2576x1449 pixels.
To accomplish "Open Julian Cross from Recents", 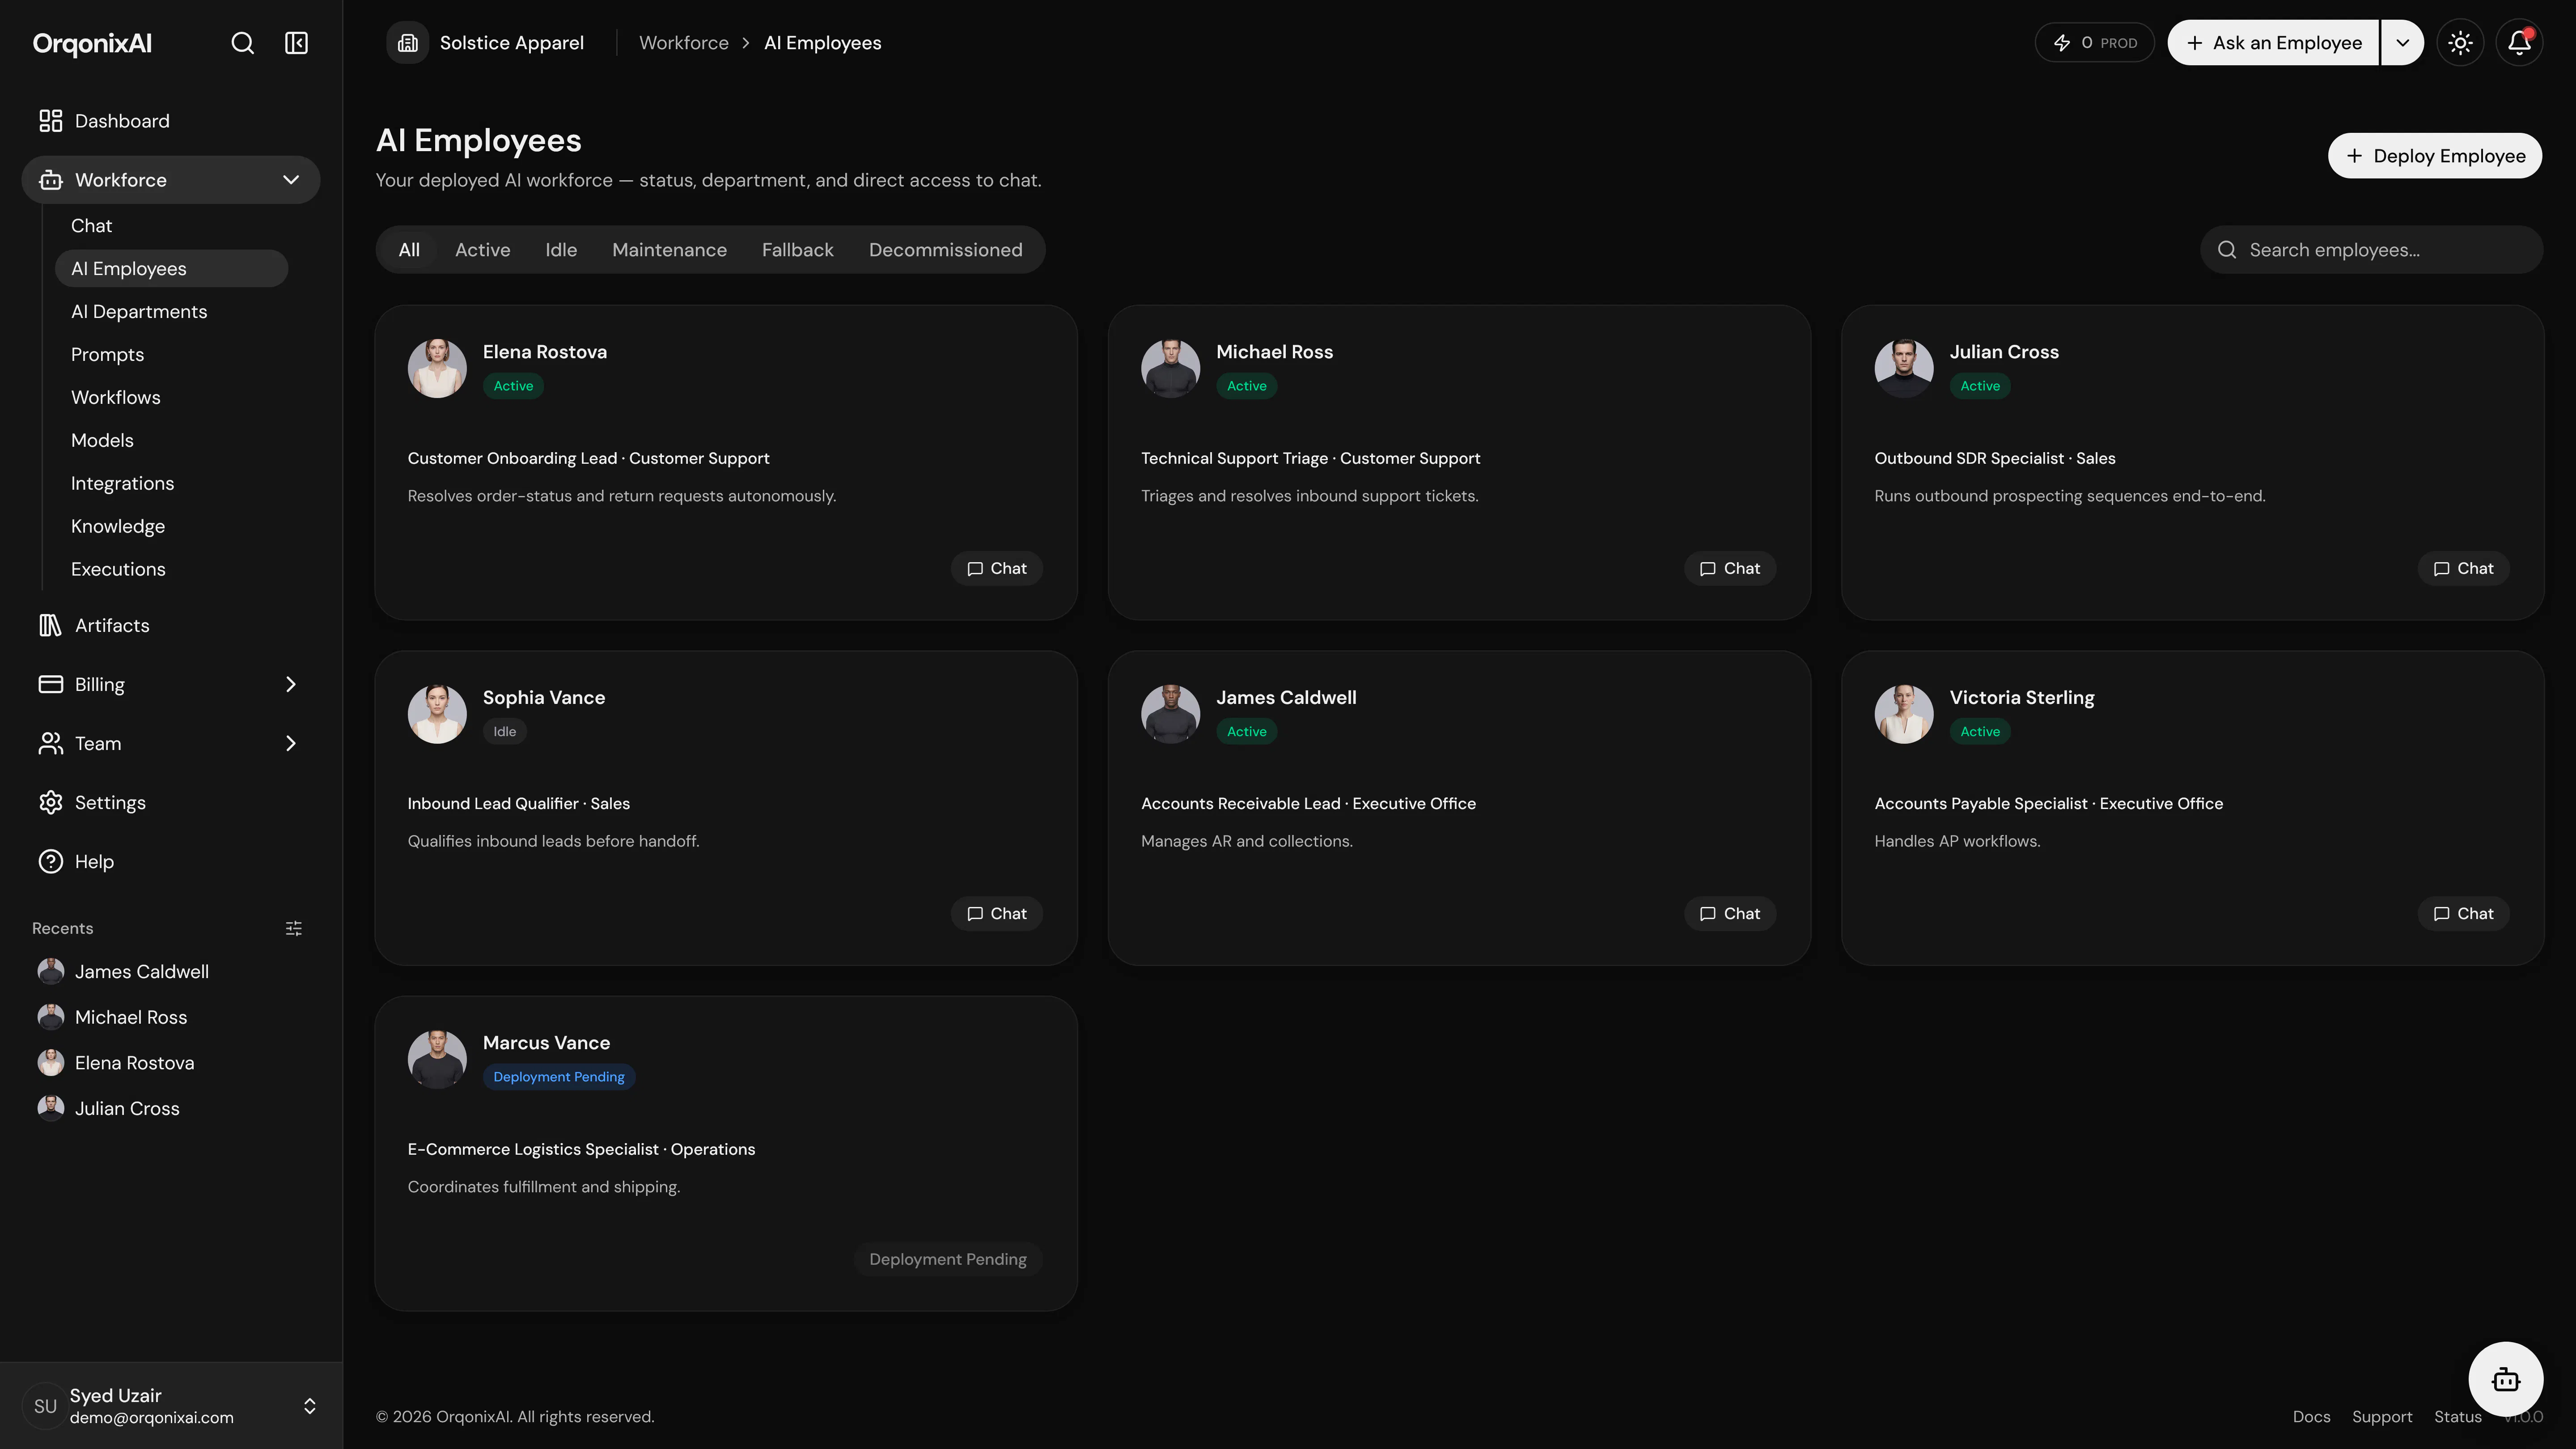I will tap(171, 1108).
